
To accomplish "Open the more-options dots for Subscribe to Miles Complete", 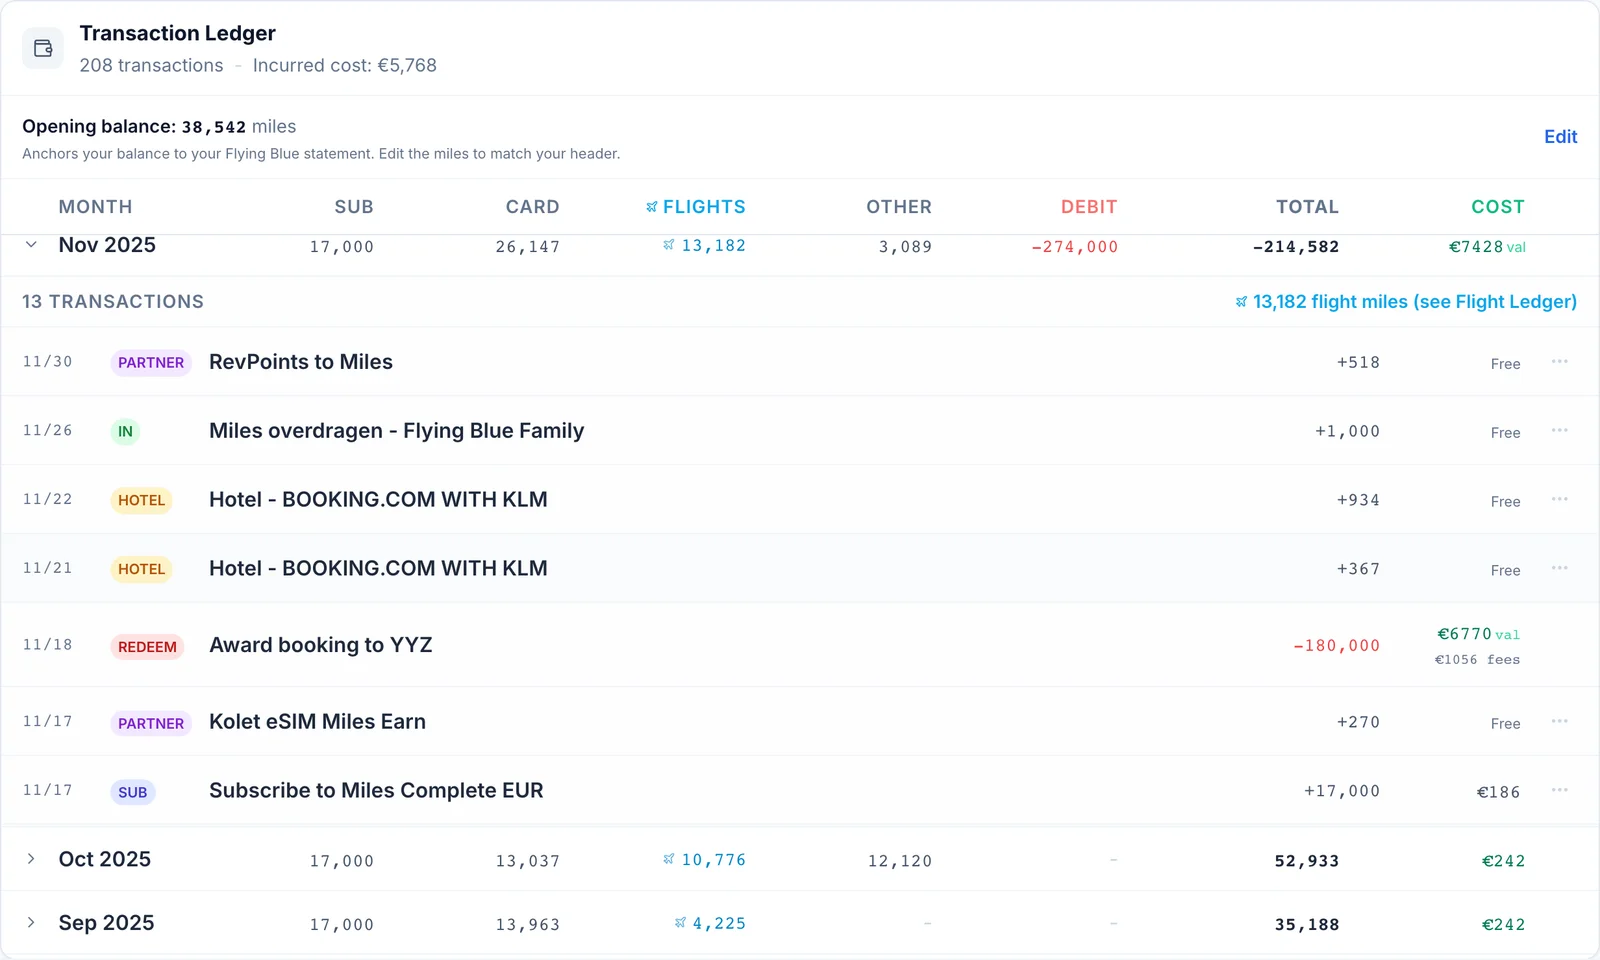I will [x=1559, y=790].
